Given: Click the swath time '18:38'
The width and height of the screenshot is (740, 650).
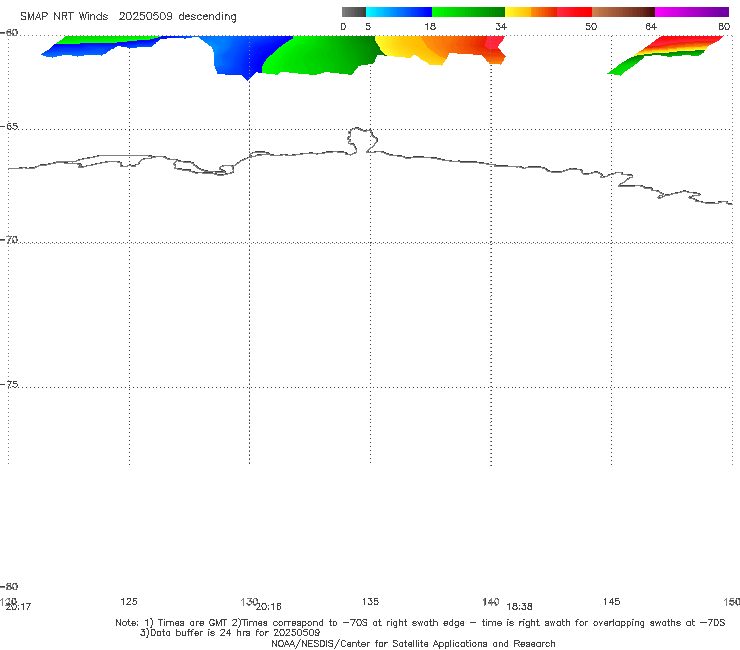Looking at the screenshot, I should point(520,607).
